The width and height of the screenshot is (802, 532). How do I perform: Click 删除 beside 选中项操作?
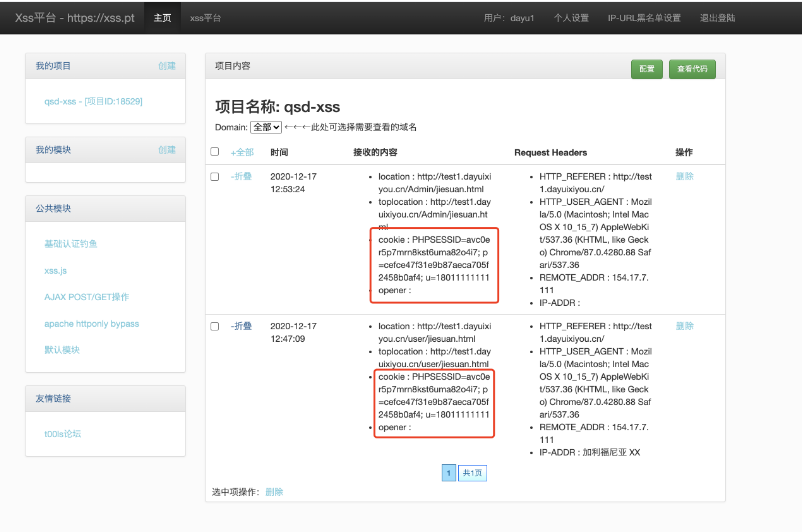274,492
